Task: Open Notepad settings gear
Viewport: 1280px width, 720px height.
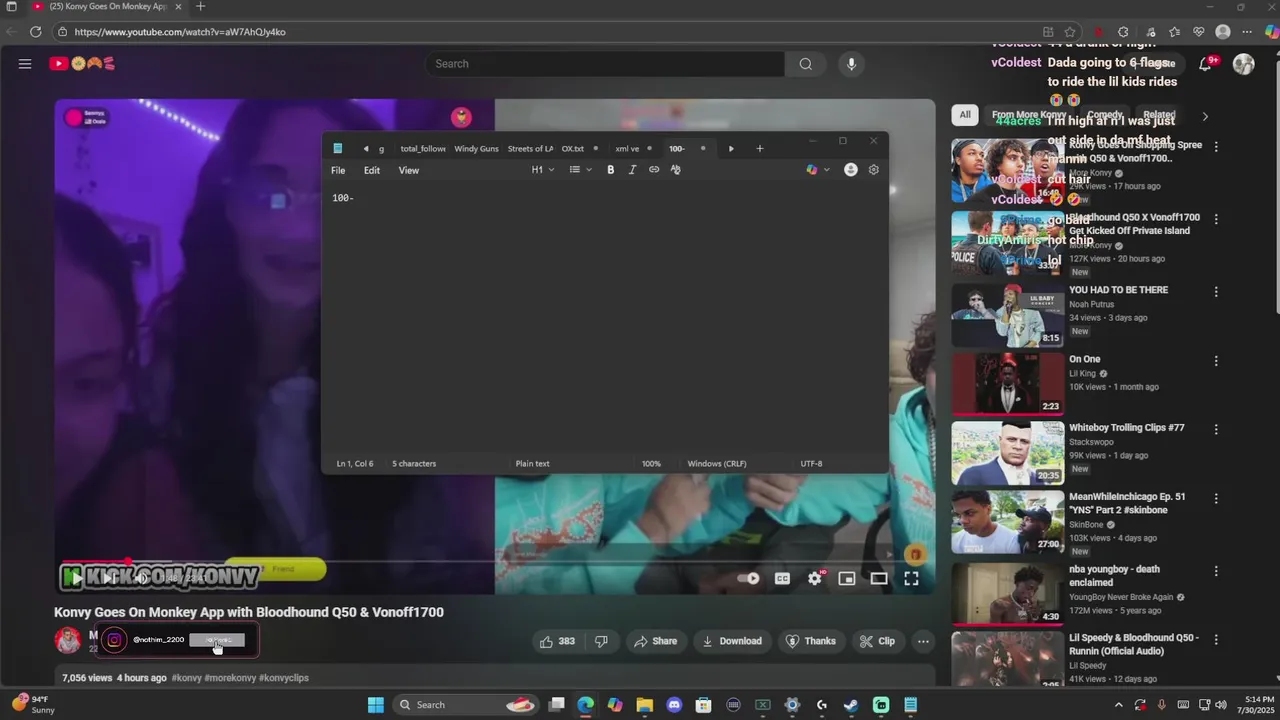Action: pyautogui.click(x=874, y=170)
